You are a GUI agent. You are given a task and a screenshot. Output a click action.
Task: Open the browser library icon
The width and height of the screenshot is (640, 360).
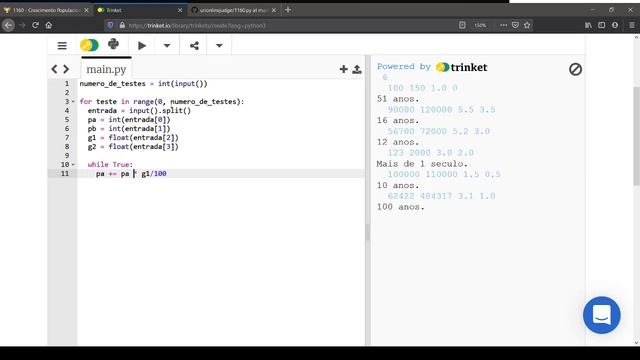588,25
